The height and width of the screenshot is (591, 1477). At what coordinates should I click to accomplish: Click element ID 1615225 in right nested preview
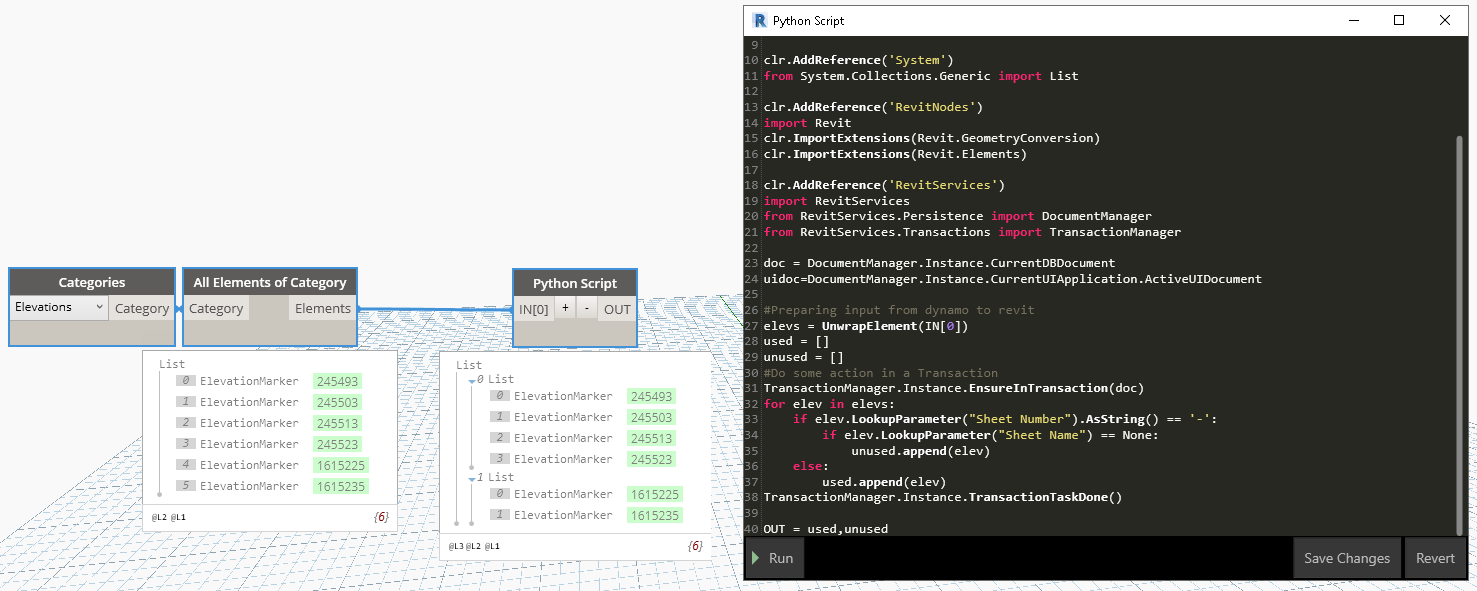click(x=654, y=494)
